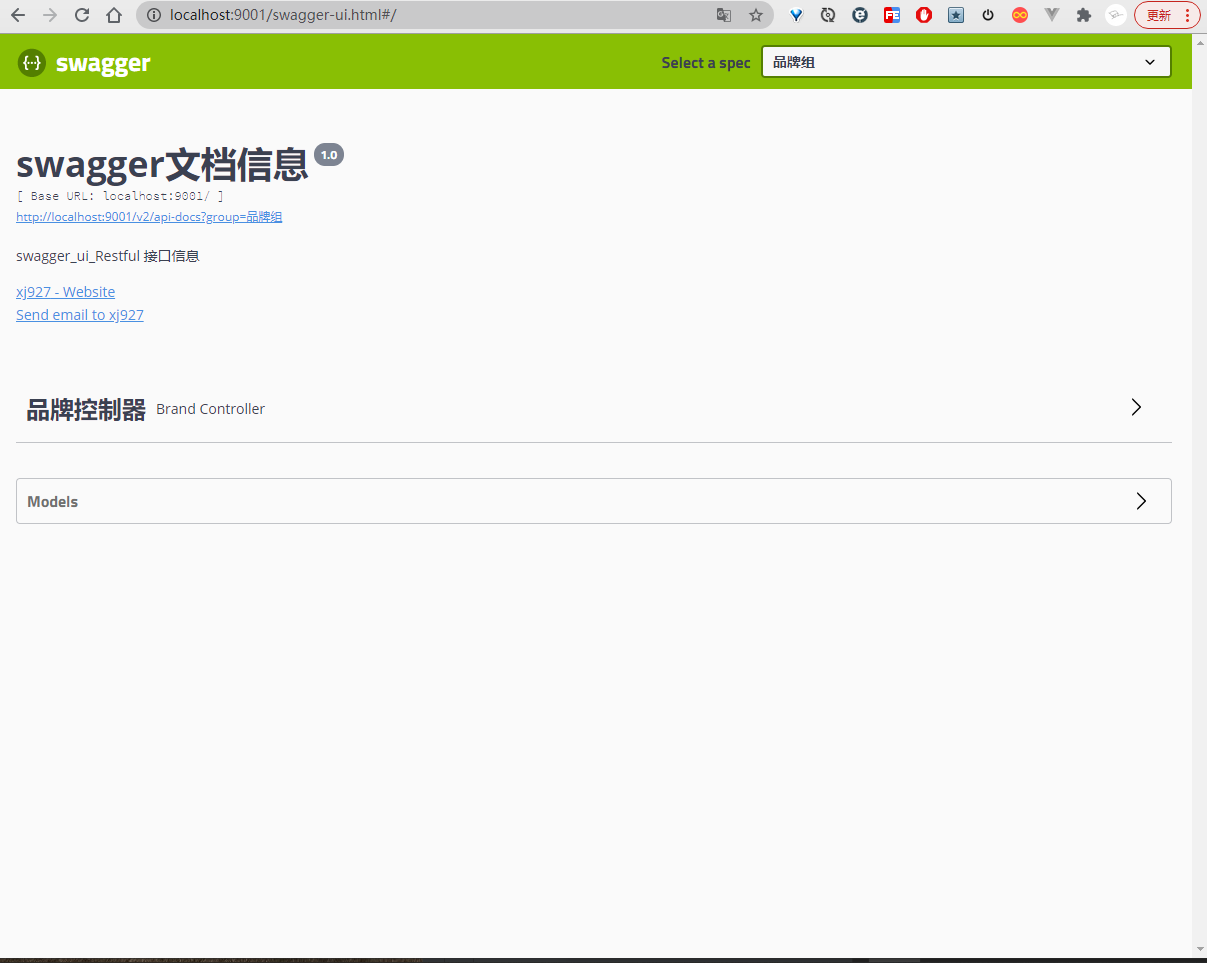Screen dimensions: 1207x963
Task: Open the api-docs group link
Action: pyautogui.click(x=149, y=217)
